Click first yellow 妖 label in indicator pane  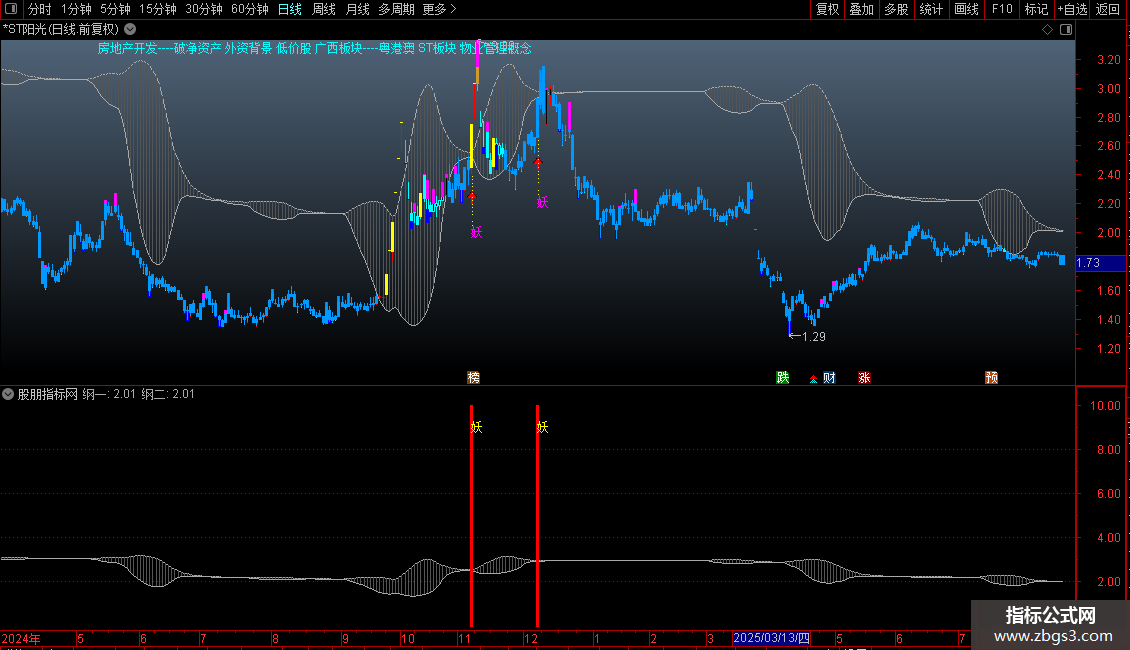[x=476, y=427]
